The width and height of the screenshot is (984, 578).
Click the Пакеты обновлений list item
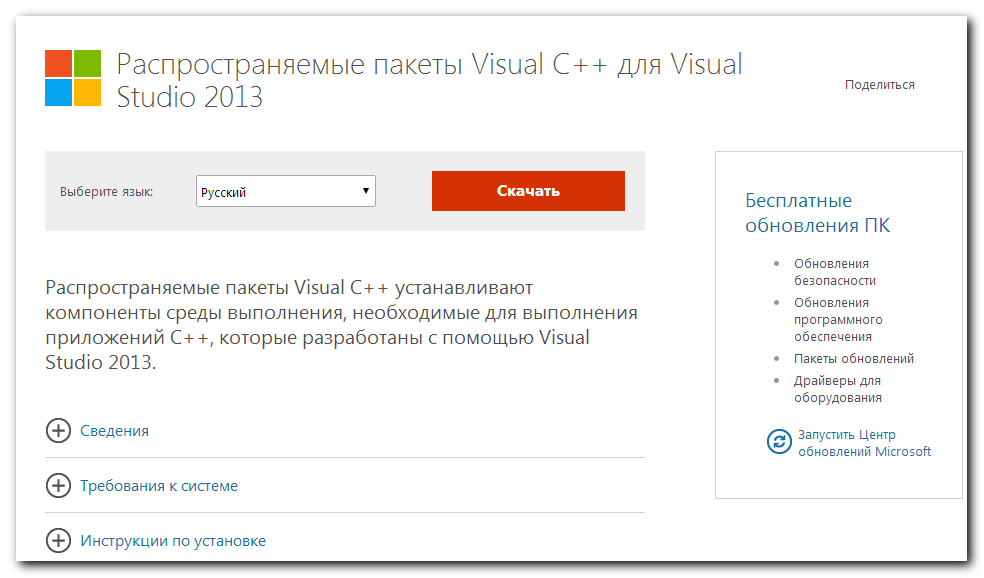[853, 358]
